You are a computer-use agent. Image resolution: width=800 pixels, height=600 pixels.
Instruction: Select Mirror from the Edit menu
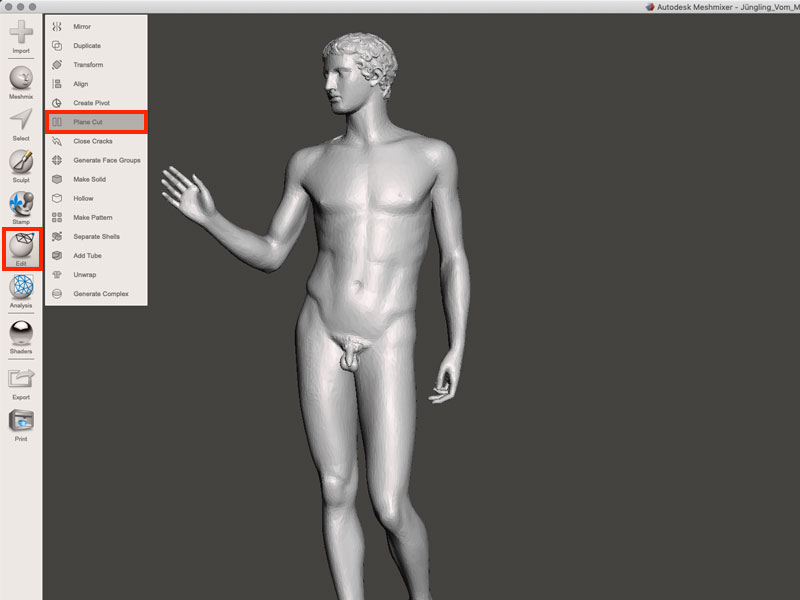pos(82,27)
